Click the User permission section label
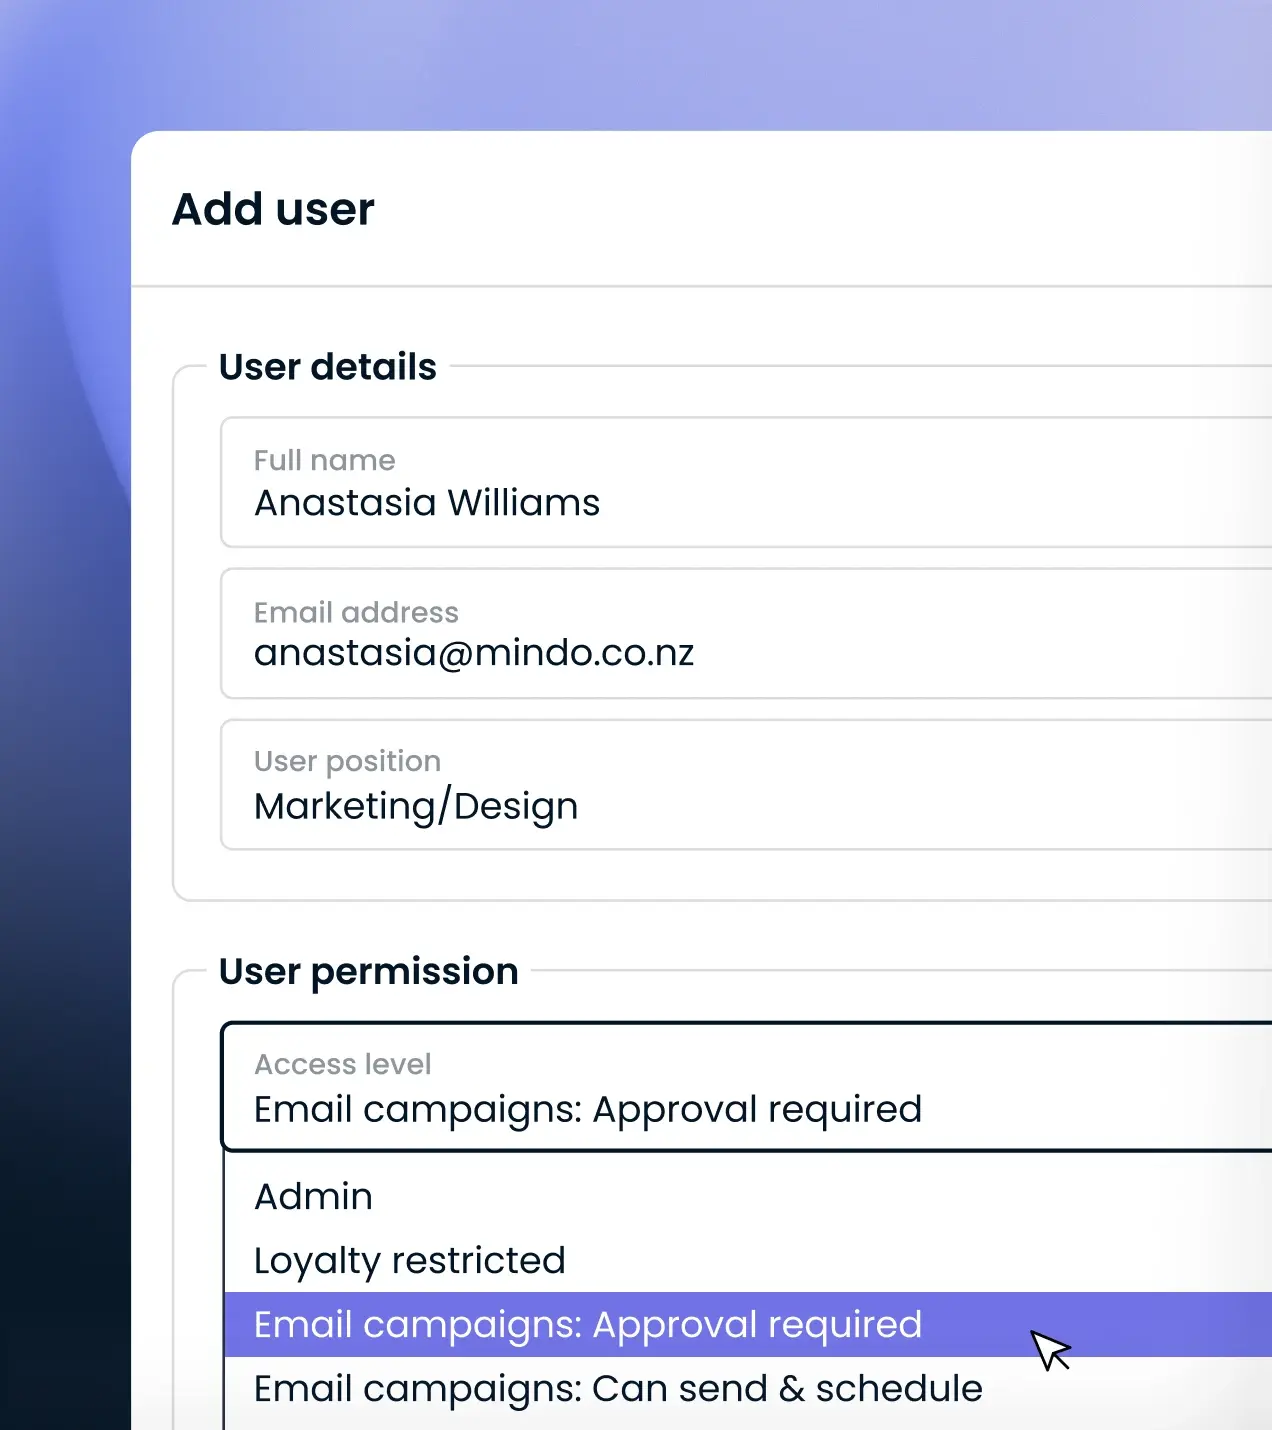1272x1430 pixels. [x=367, y=971]
